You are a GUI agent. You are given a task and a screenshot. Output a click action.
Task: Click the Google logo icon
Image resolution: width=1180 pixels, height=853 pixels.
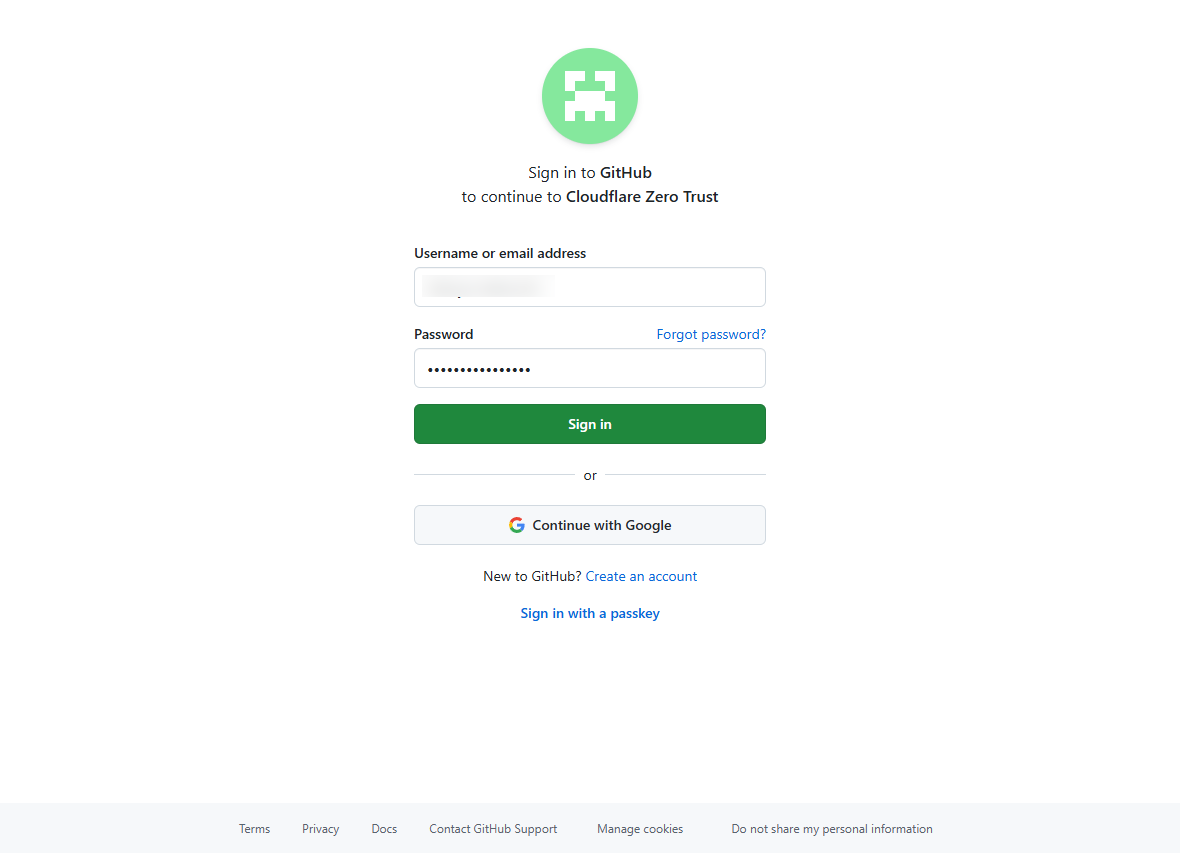pyautogui.click(x=516, y=525)
